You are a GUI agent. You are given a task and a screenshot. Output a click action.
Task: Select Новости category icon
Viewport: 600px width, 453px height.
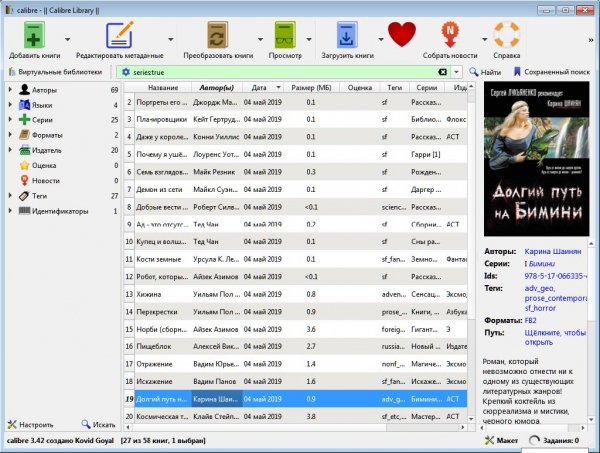click(x=24, y=180)
